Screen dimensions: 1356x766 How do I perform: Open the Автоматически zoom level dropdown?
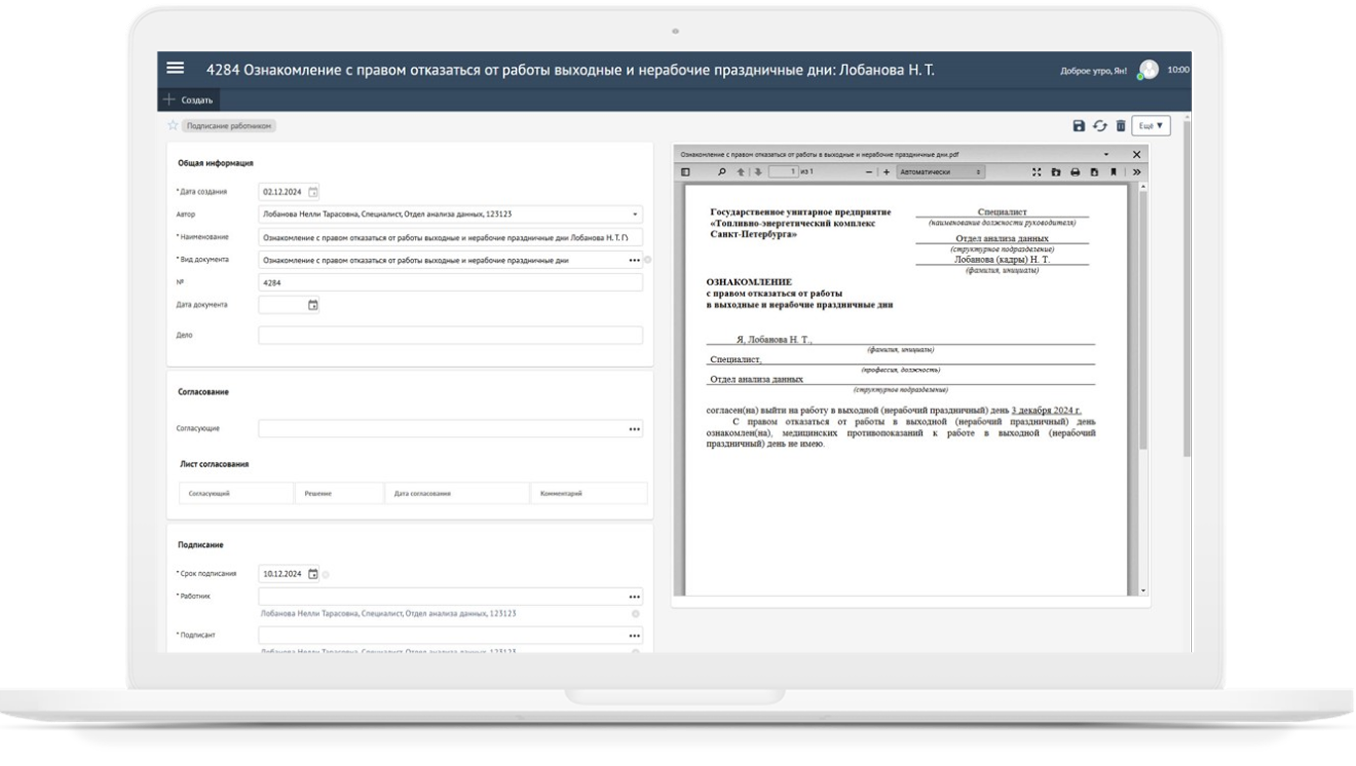940,172
